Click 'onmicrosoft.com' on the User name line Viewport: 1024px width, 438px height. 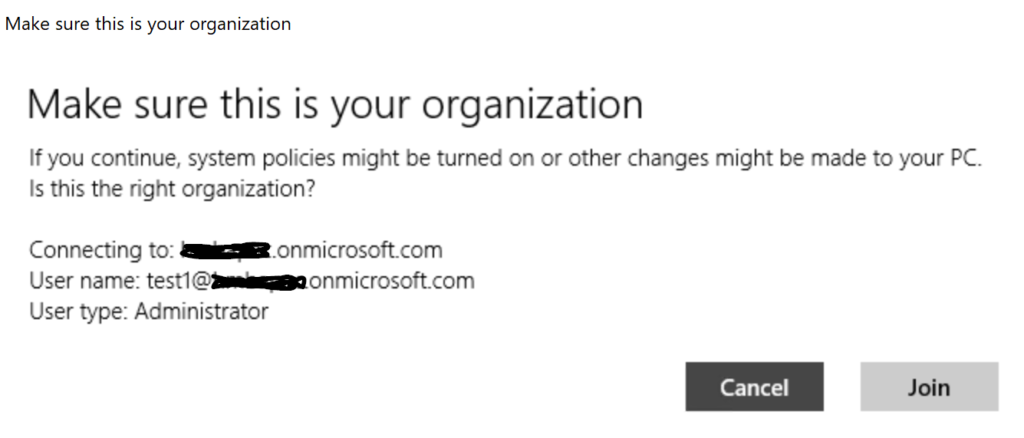(x=391, y=281)
